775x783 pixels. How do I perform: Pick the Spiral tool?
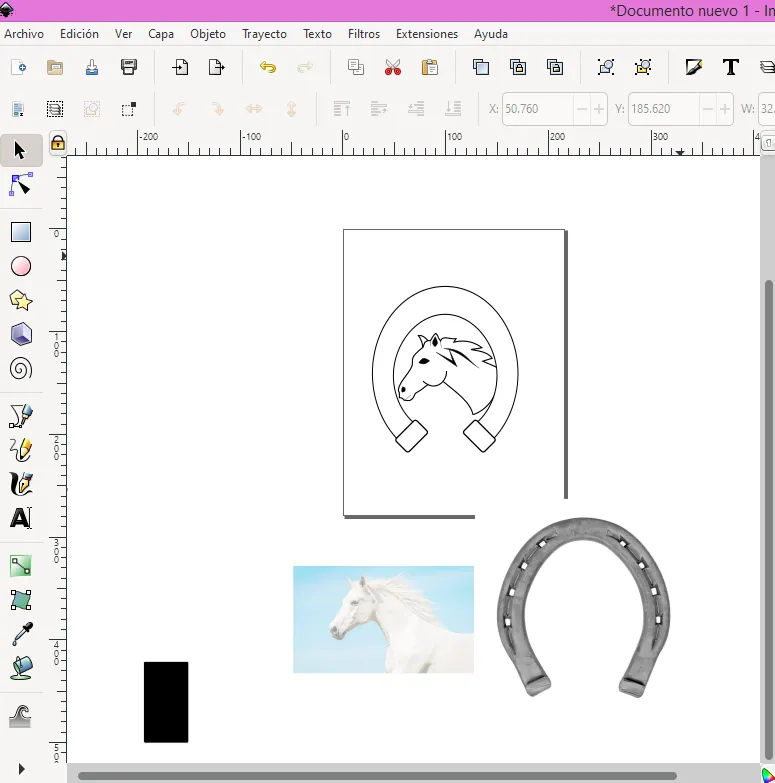(21, 369)
